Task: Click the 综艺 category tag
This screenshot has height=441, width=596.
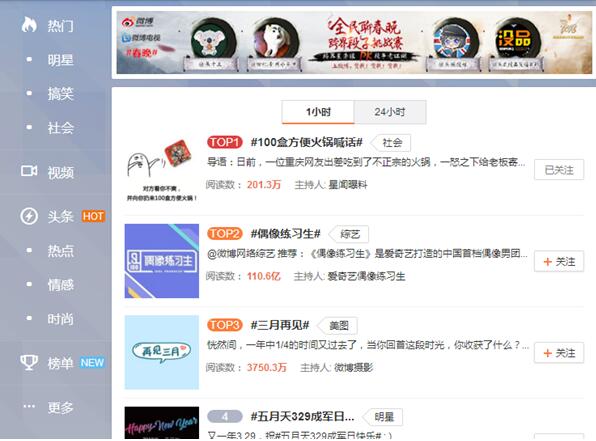Action: pyautogui.click(x=350, y=234)
